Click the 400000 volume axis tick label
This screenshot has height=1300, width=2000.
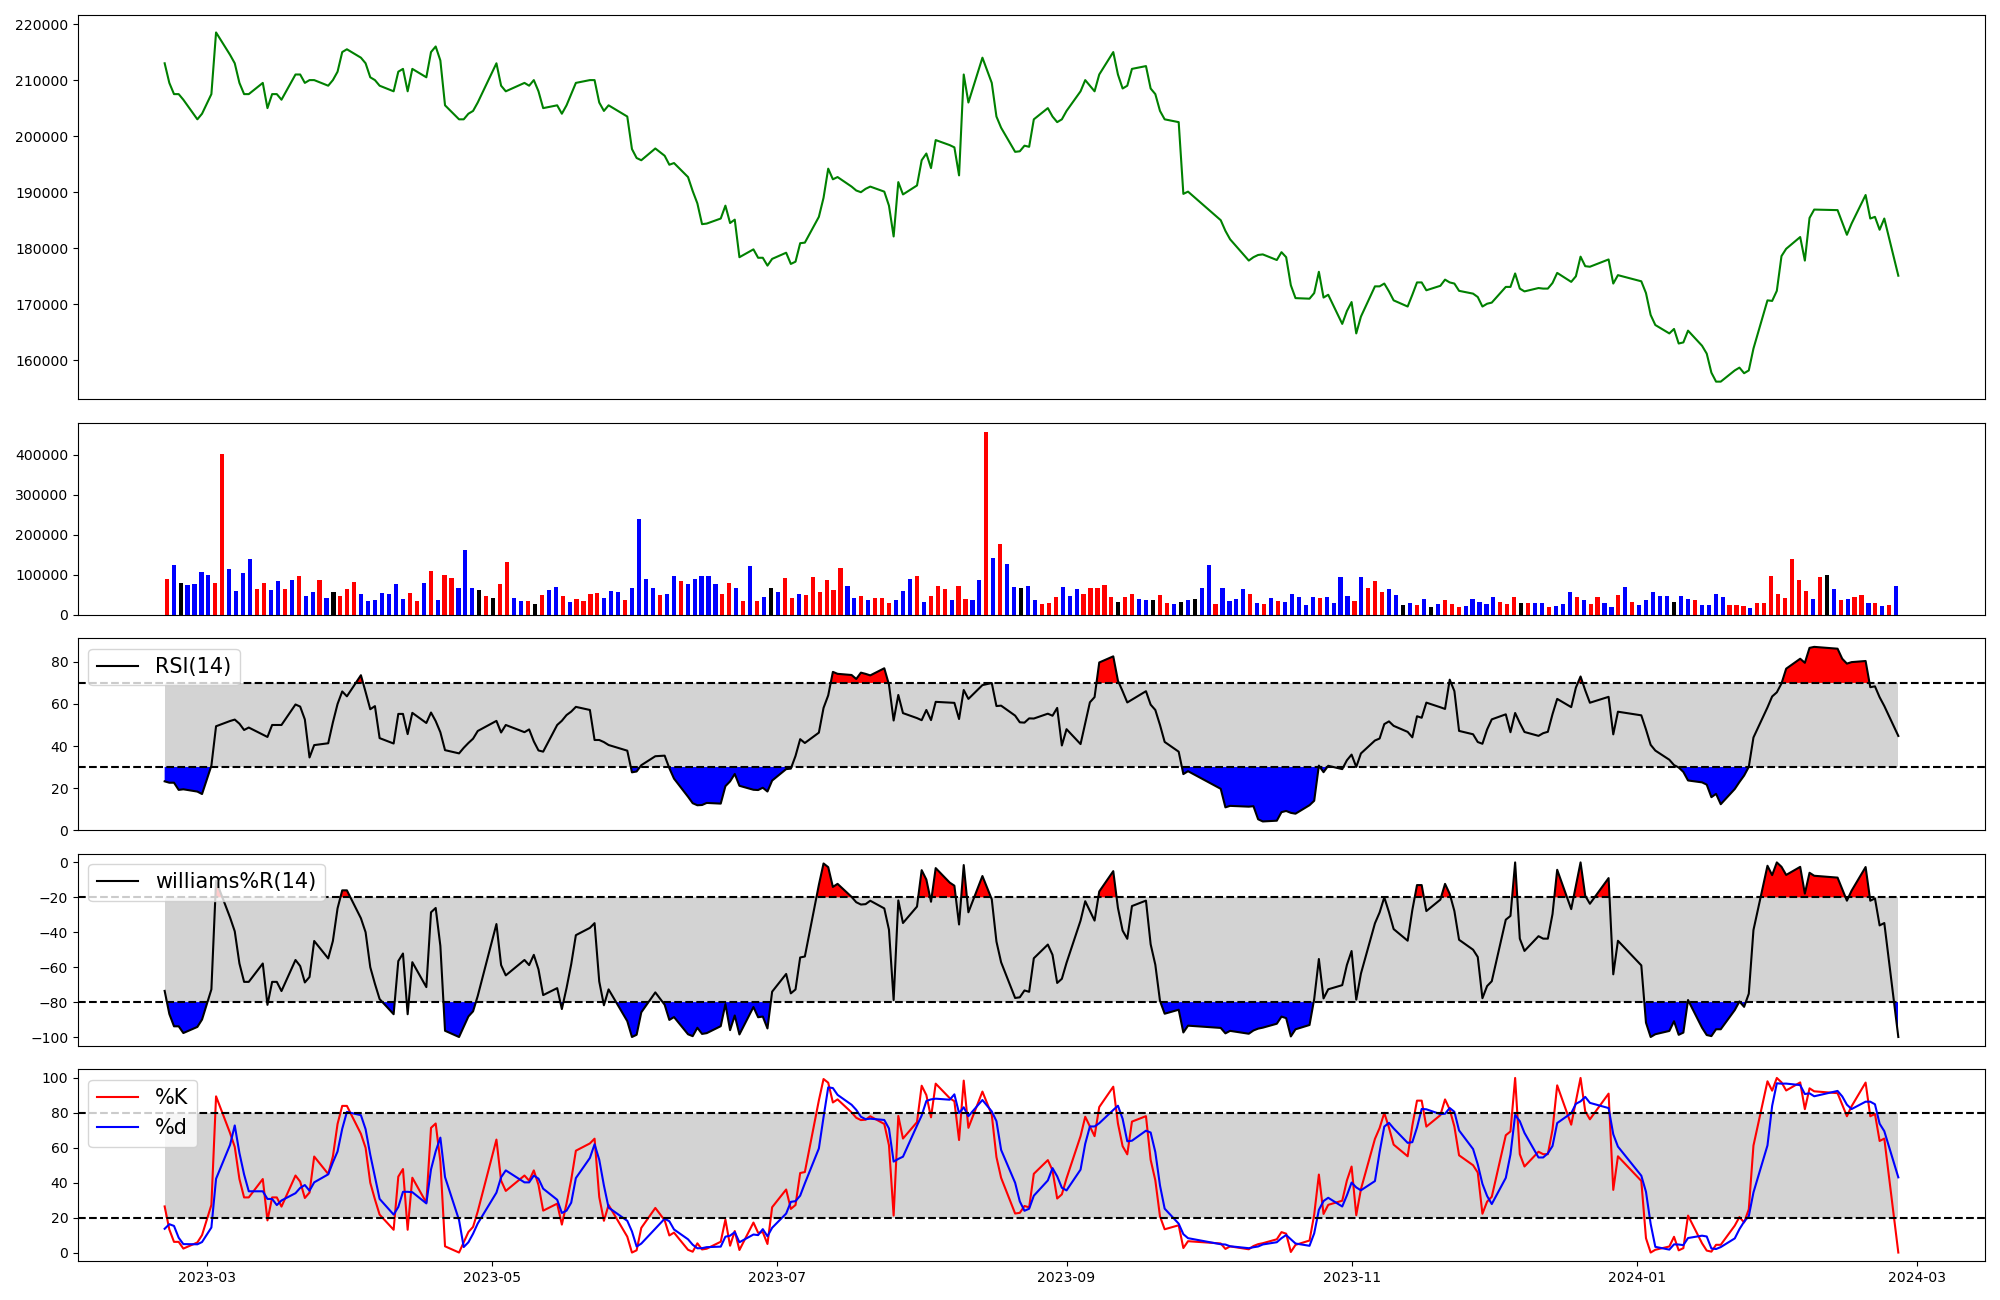[42, 455]
